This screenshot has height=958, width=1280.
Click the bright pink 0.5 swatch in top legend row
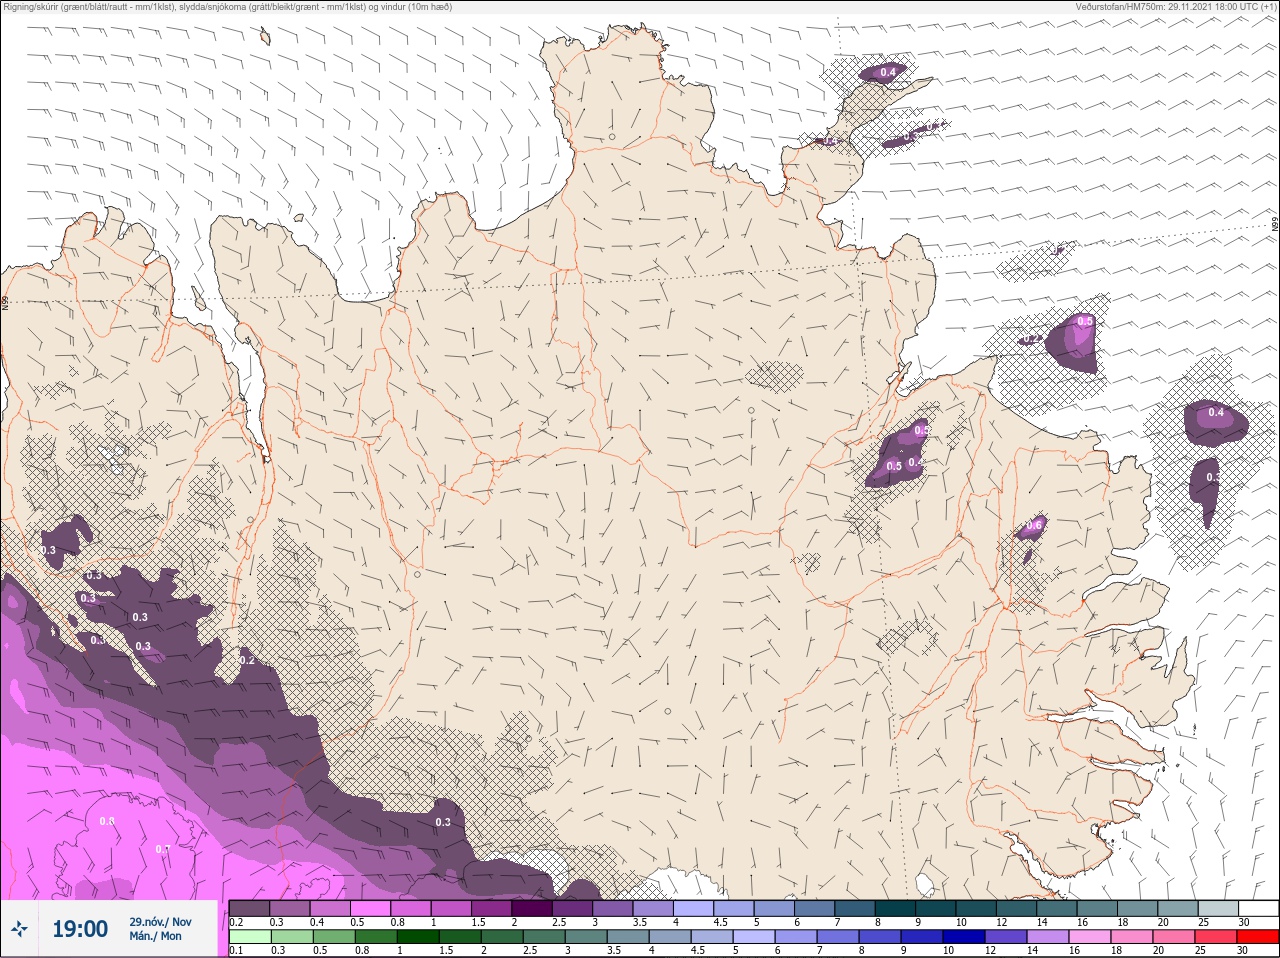pyautogui.click(x=370, y=908)
